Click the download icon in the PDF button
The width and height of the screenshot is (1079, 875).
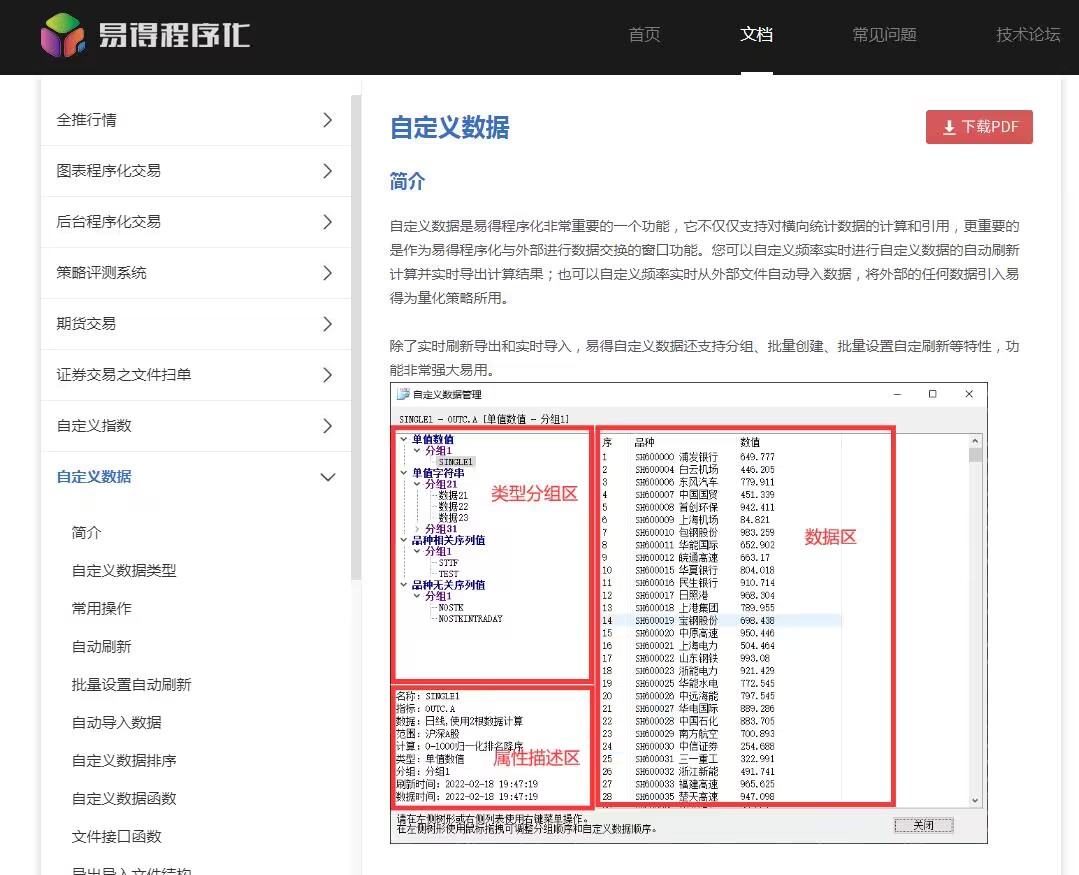949,127
